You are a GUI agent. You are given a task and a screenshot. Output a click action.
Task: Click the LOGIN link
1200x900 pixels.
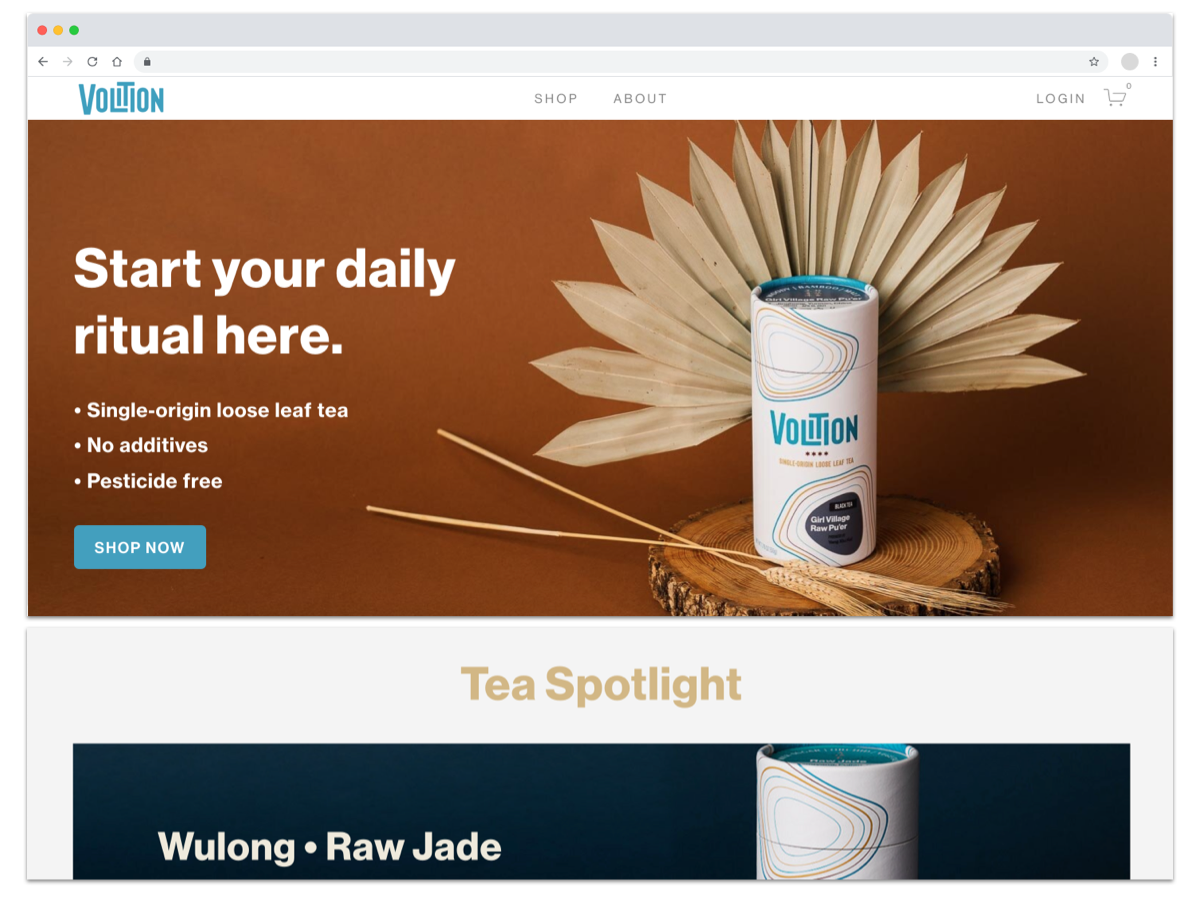(x=1061, y=98)
